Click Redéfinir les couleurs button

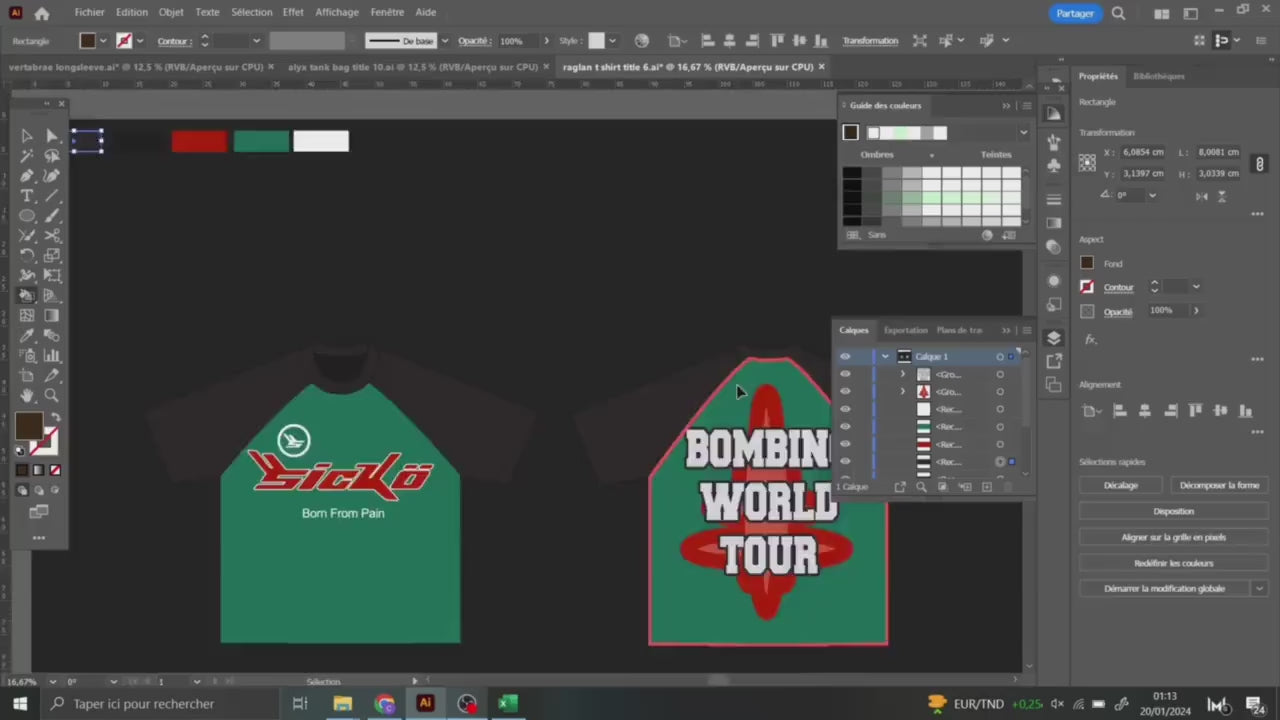(1173, 563)
